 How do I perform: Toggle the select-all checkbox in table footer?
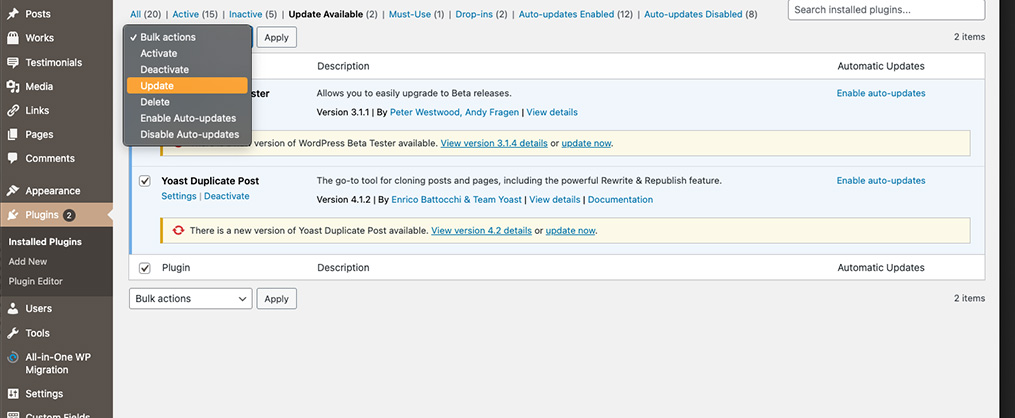[x=145, y=268]
